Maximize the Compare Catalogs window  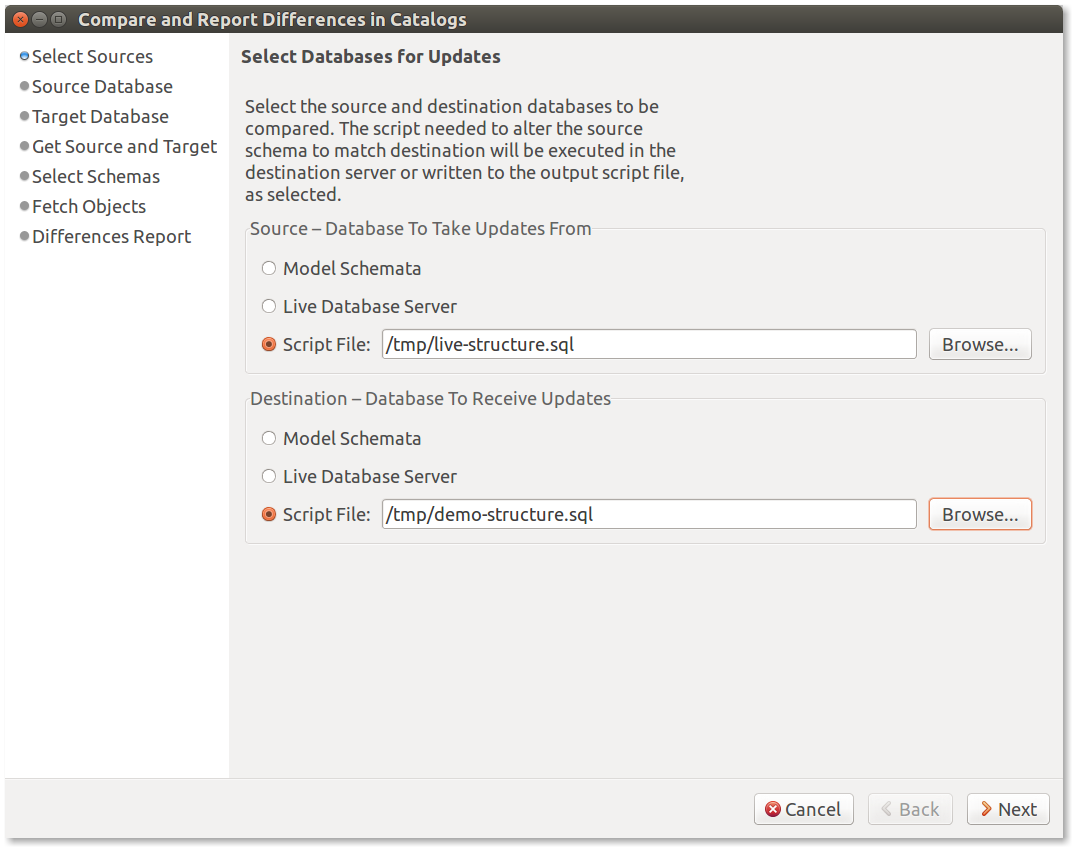coord(59,19)
